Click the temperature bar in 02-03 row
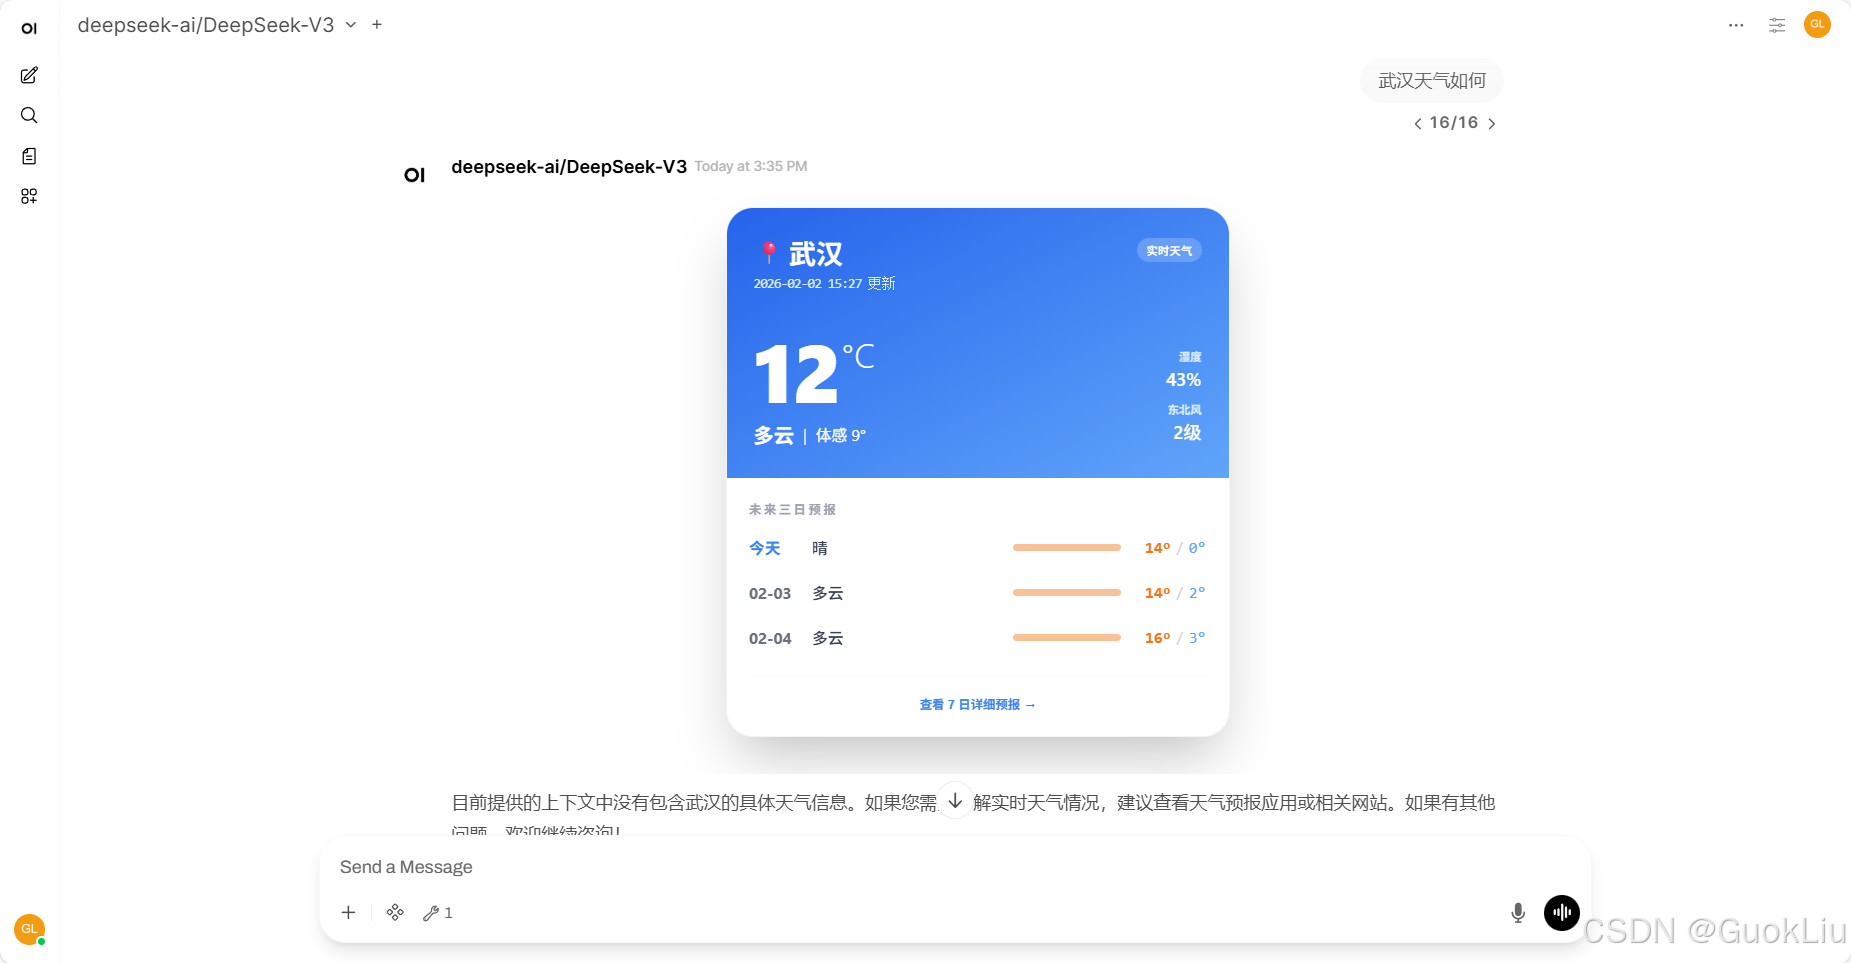Image resolution: width=1851 pixels, height=963 pixels. coord(1067,592)
